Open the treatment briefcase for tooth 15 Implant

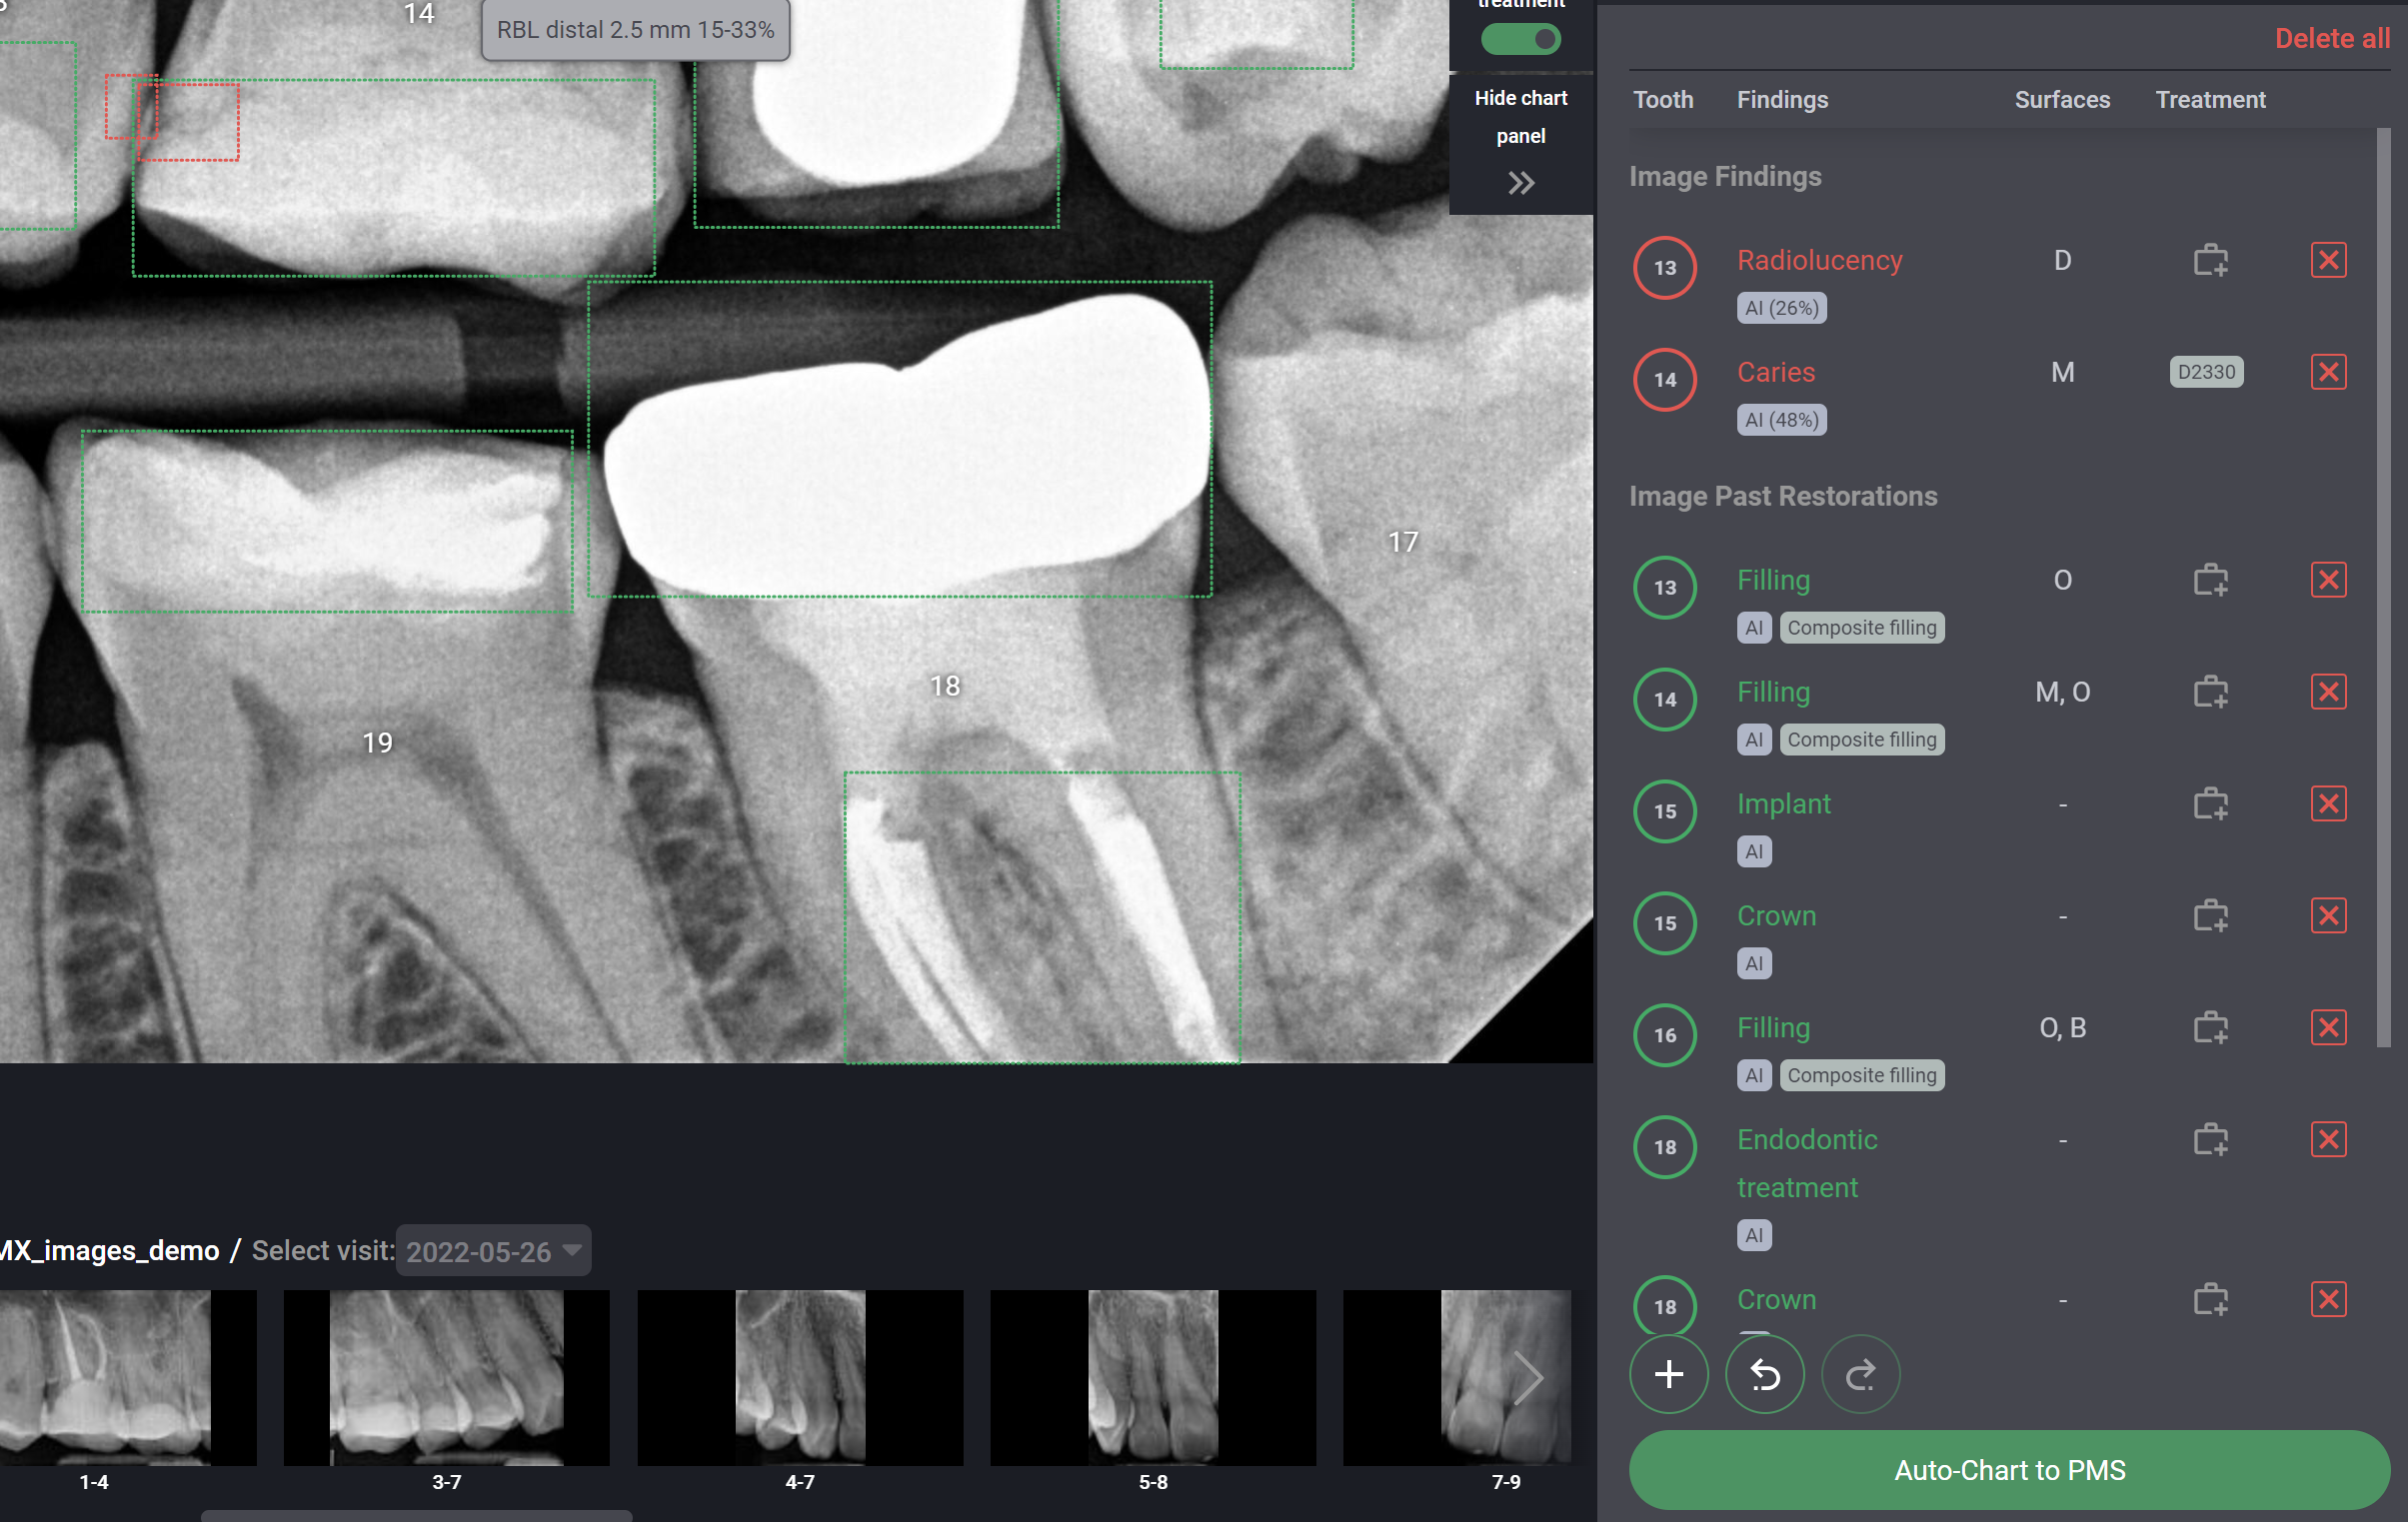2211,804
